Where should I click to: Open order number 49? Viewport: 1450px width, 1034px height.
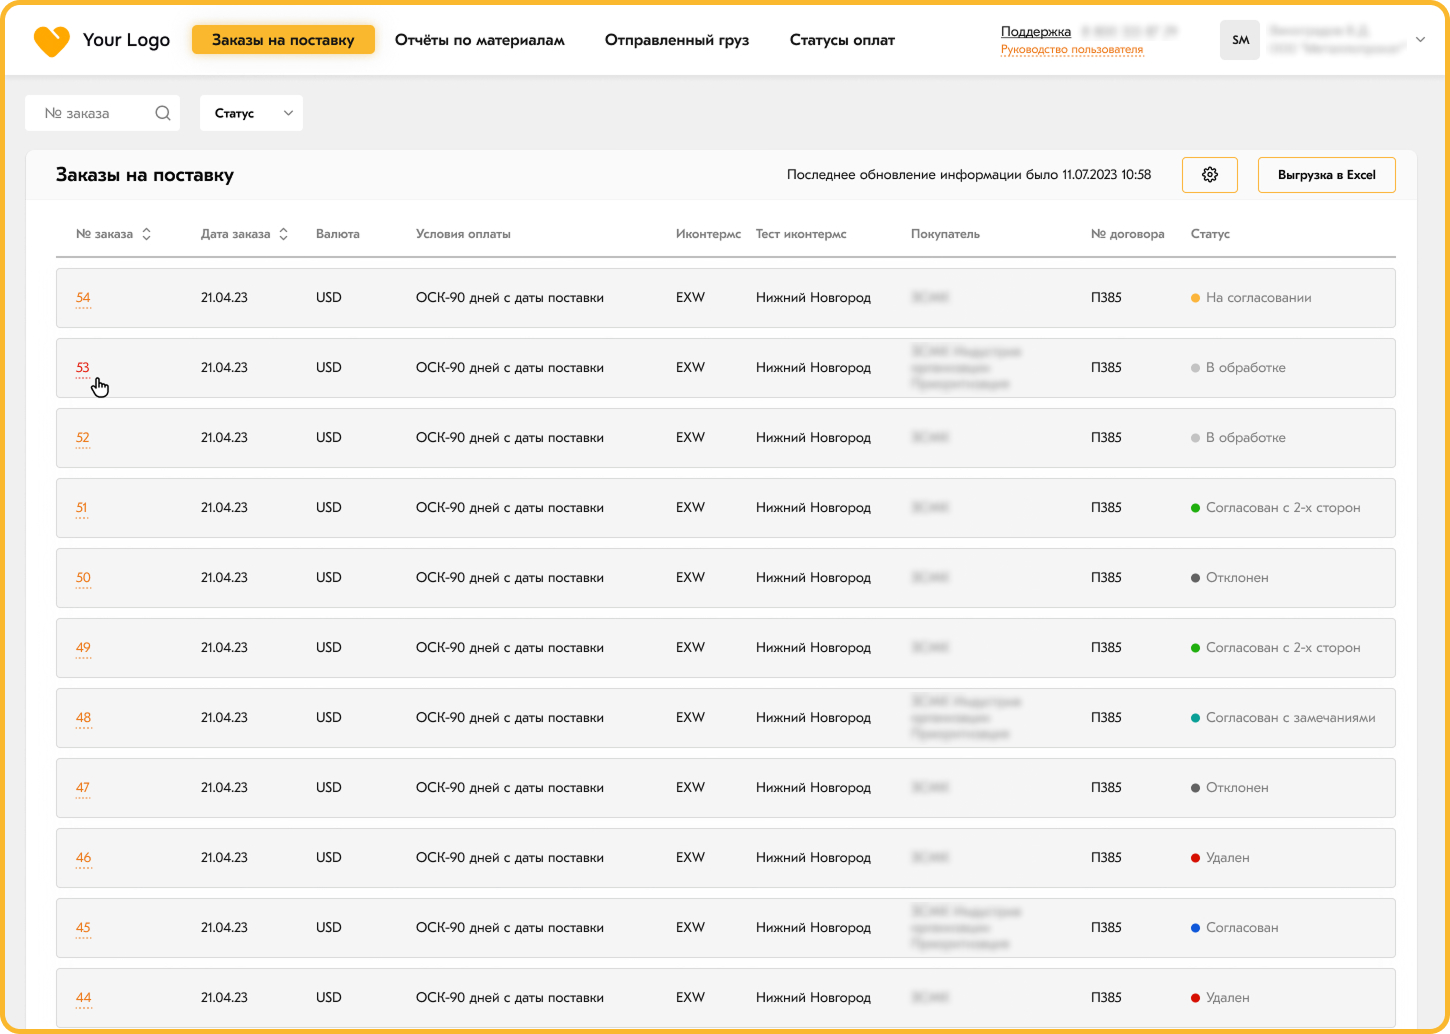[x=83, y=648]
